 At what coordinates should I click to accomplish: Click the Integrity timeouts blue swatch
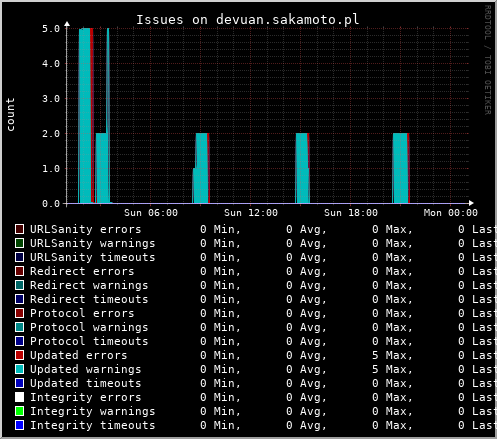[x=20, y=425]
